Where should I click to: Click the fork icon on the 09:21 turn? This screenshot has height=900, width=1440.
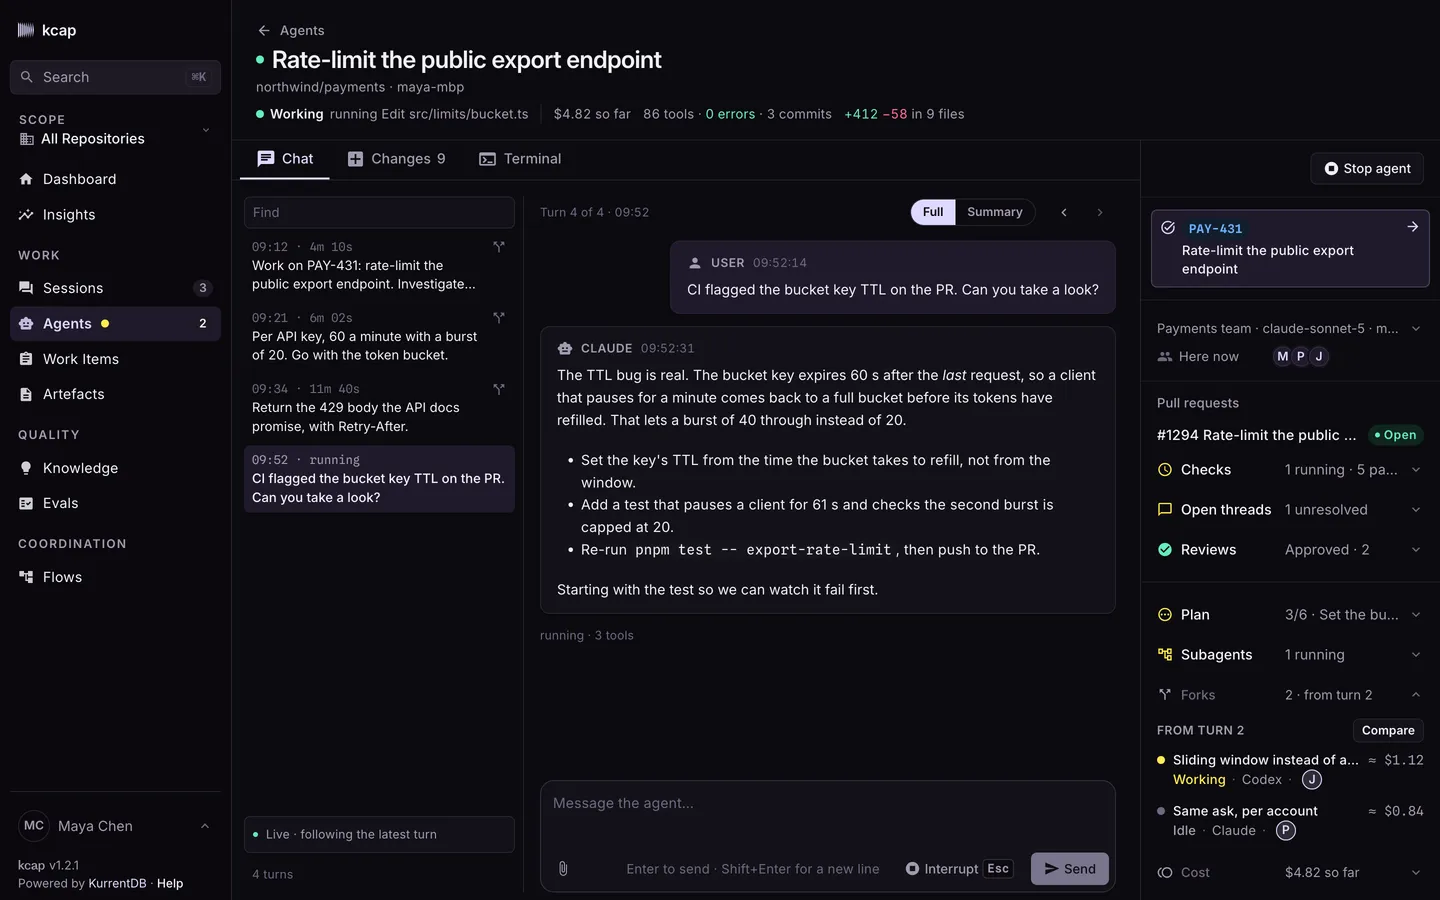pos(499,318)
